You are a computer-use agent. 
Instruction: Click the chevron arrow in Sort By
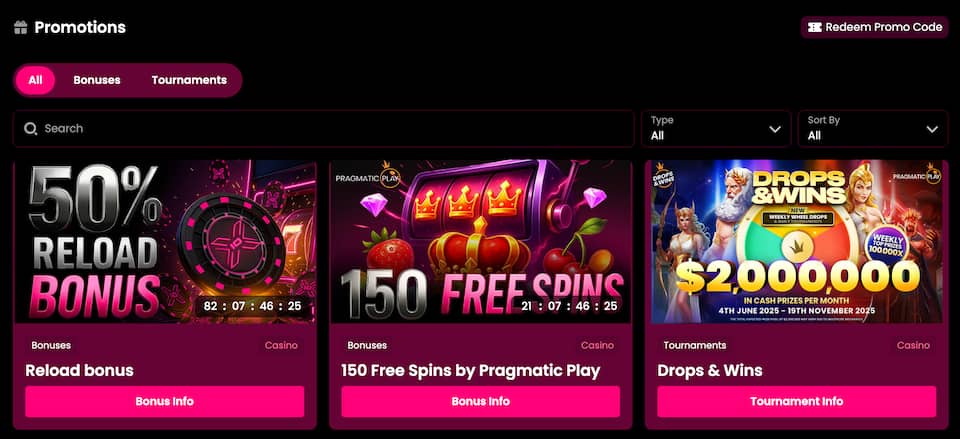pyautogui.click(x=932, y=129)
